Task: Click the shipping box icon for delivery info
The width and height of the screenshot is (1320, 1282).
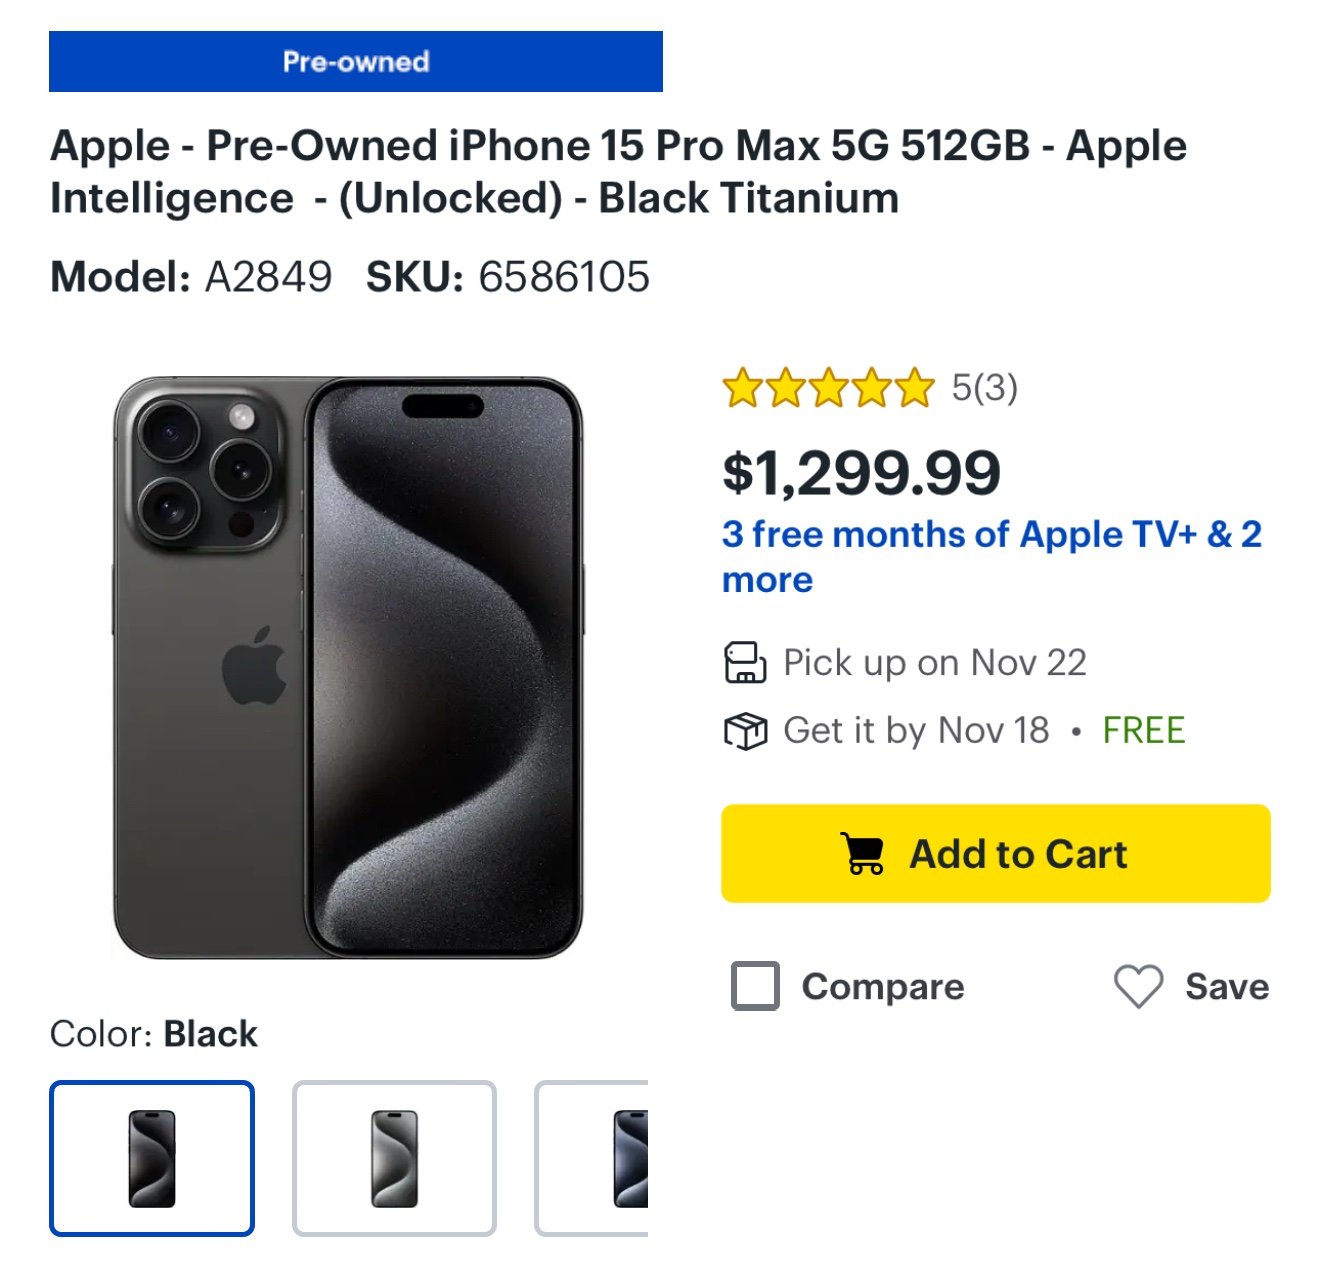Action: tap(747, 730)
